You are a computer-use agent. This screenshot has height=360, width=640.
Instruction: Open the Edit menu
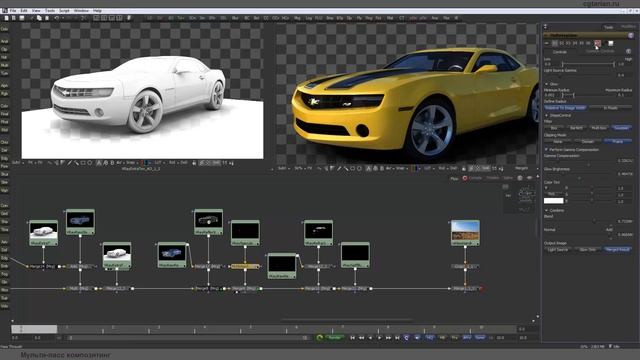pos(24,11)
